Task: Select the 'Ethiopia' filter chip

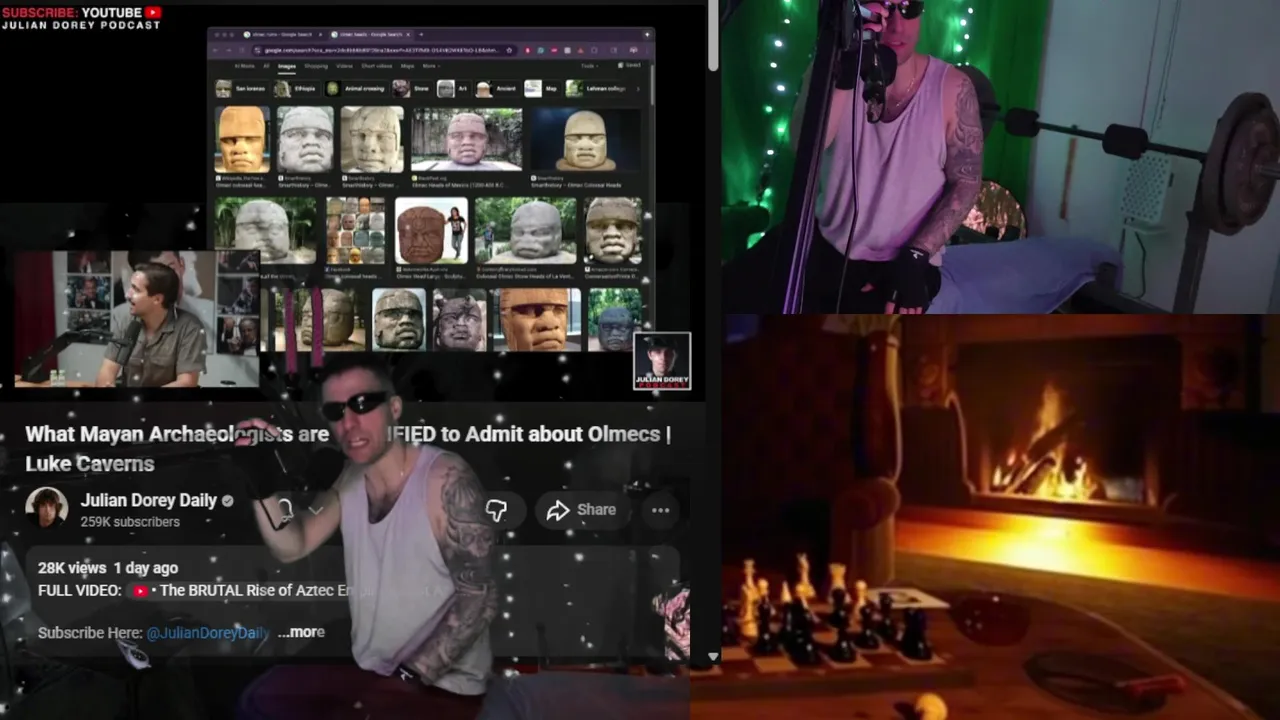Action: [x=295, y=89]
